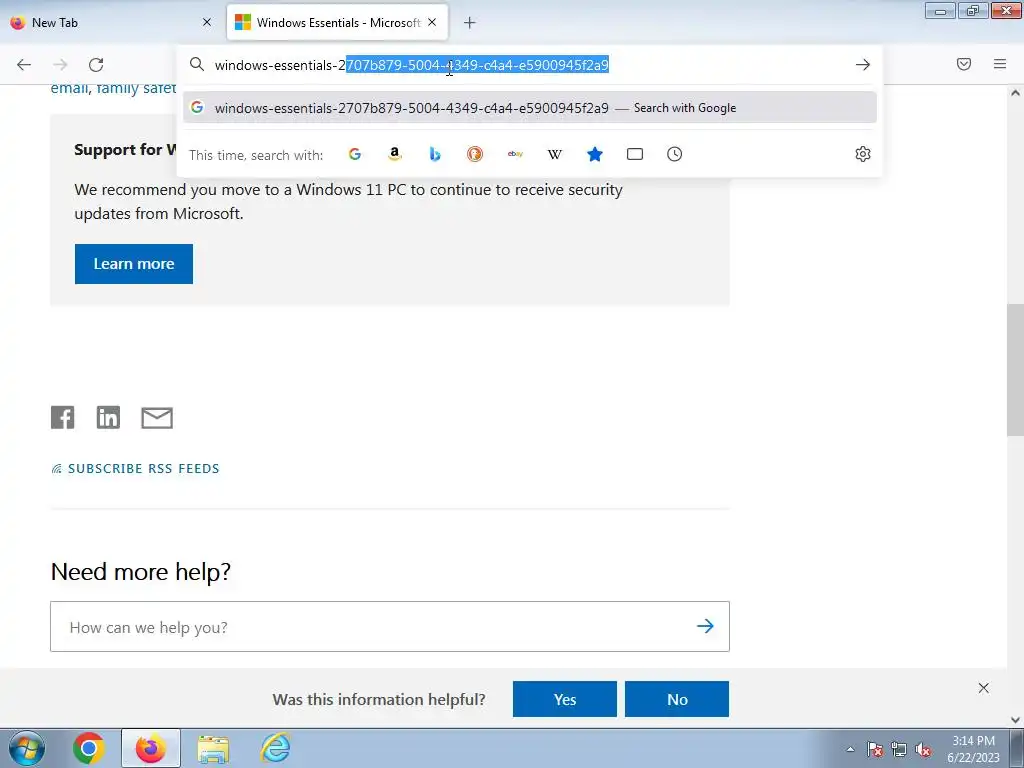Click the Learn more button
1024x768 pixels.
[x=134, y=264]
